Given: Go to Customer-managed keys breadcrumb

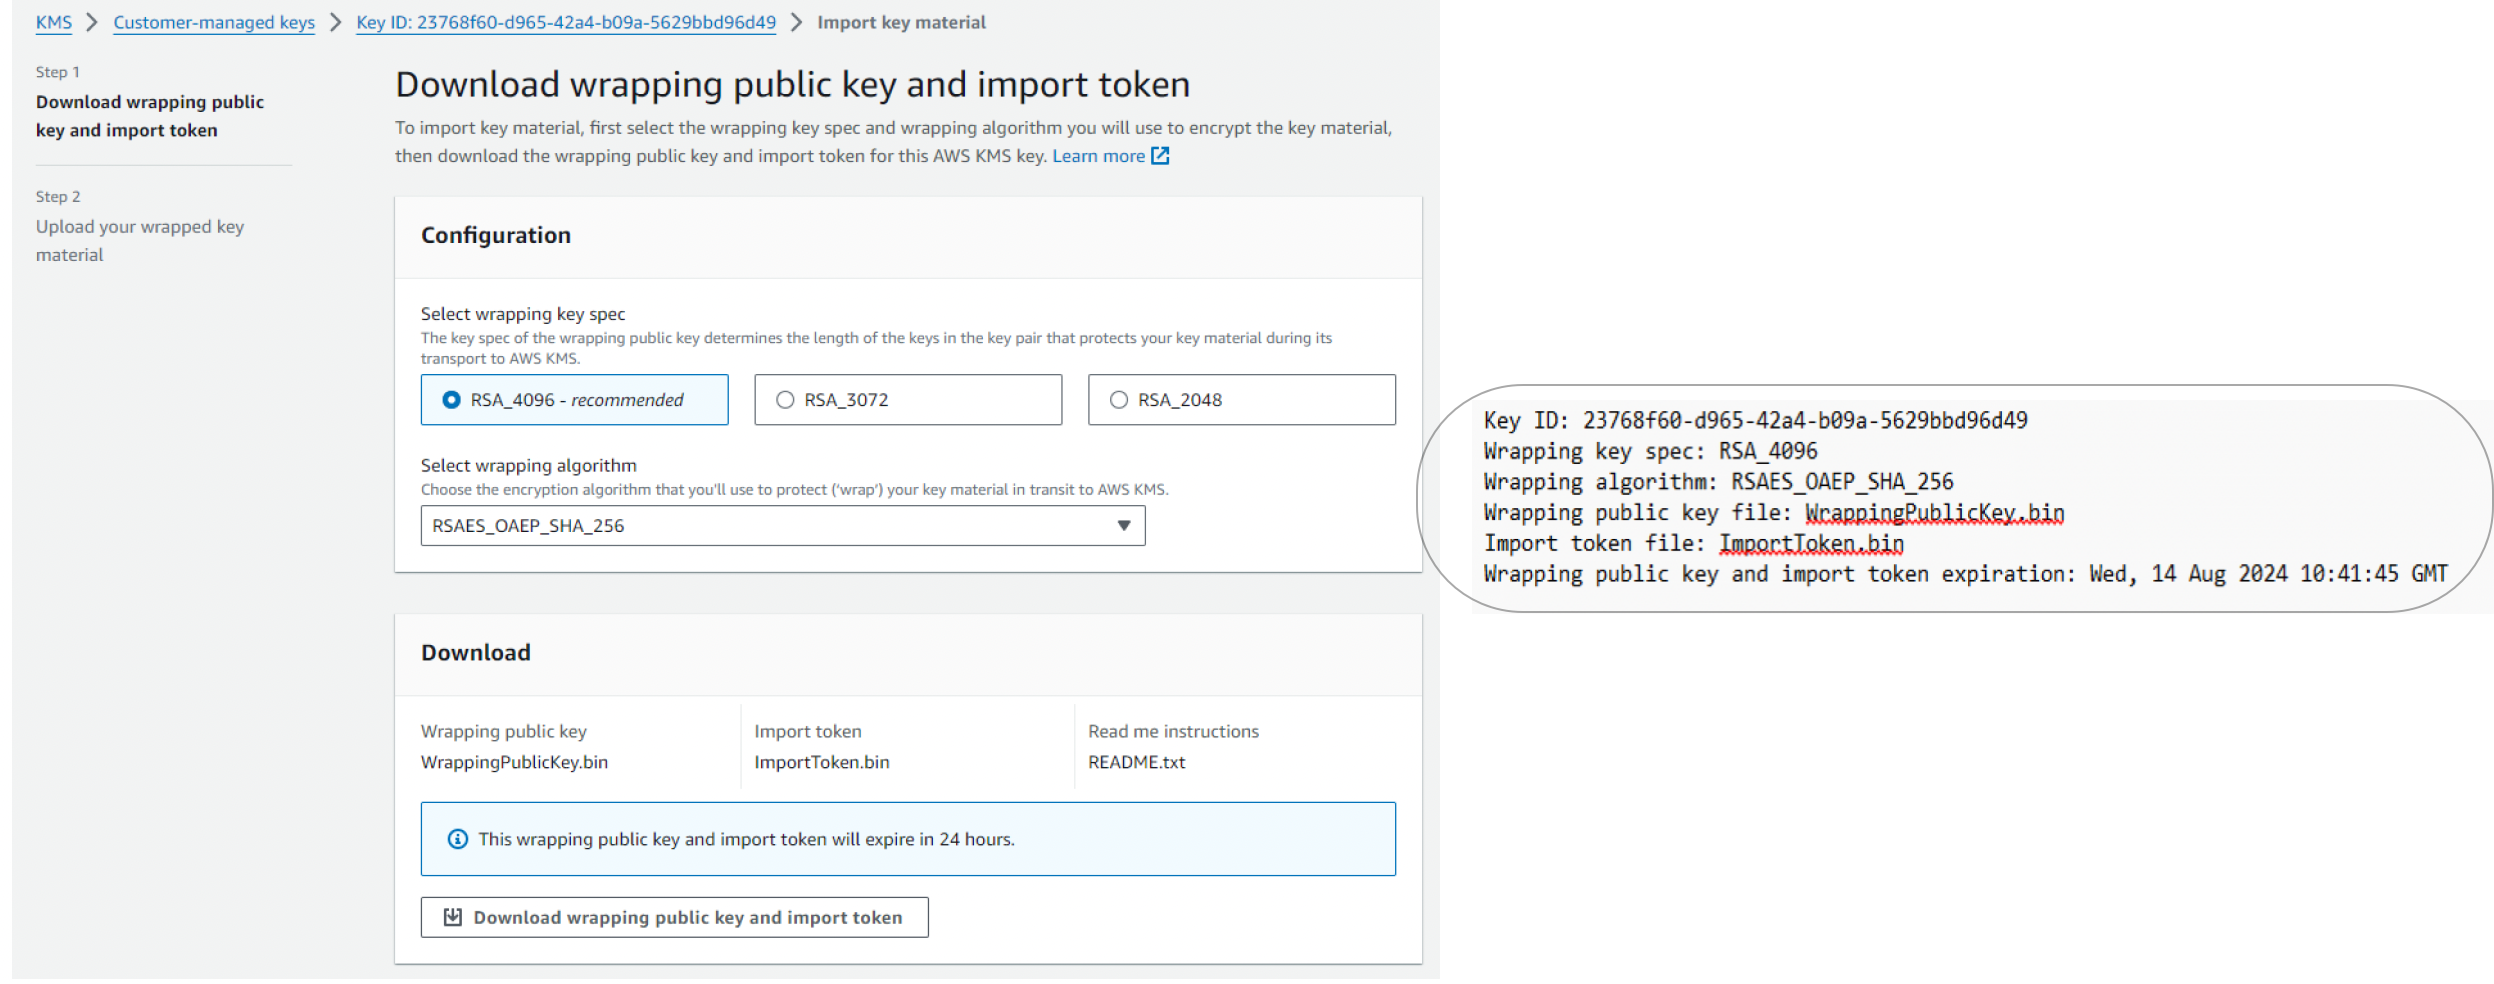Looking at the screenshot, I should (214, 22).
